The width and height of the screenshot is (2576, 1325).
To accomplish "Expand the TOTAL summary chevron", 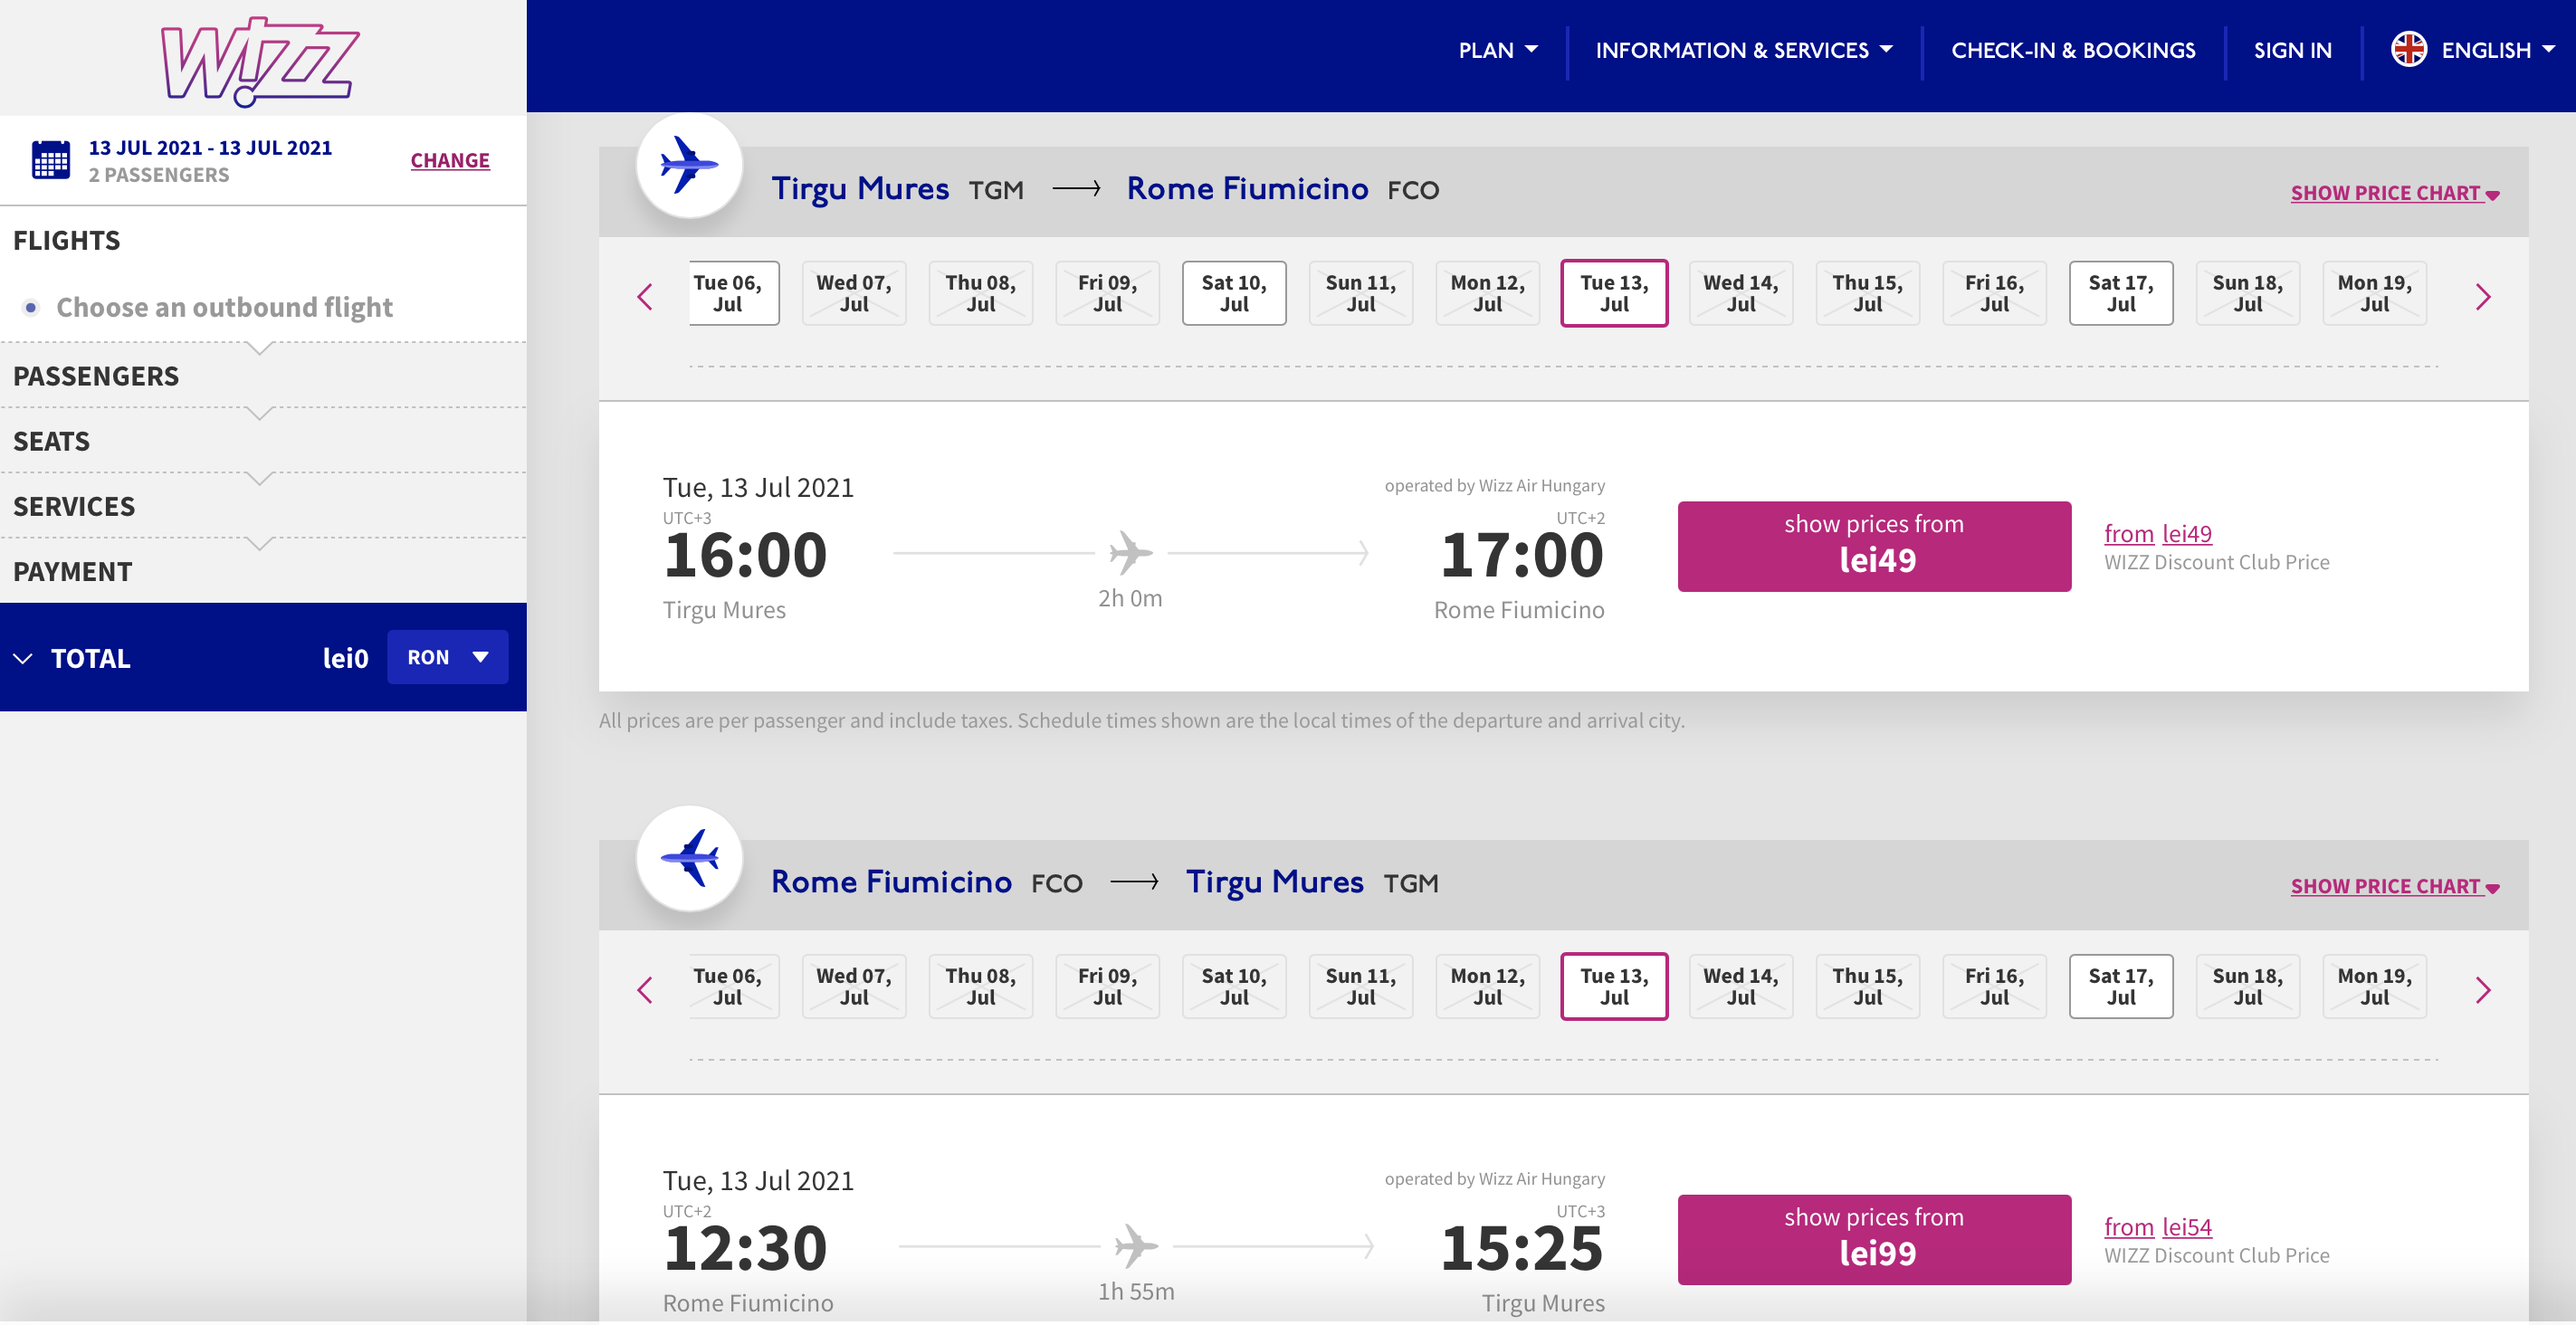I will pyautogui.click(x=23, y=658).
